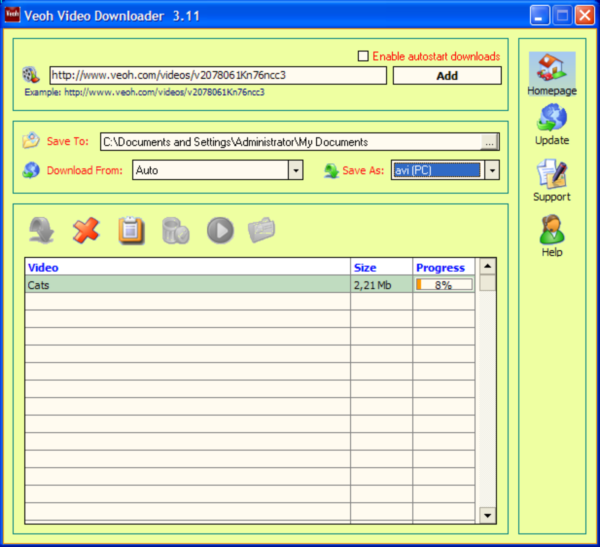Click the gray open folder icon
The height and width of the screenshot is (547, 600).
[x=262, y=231]
